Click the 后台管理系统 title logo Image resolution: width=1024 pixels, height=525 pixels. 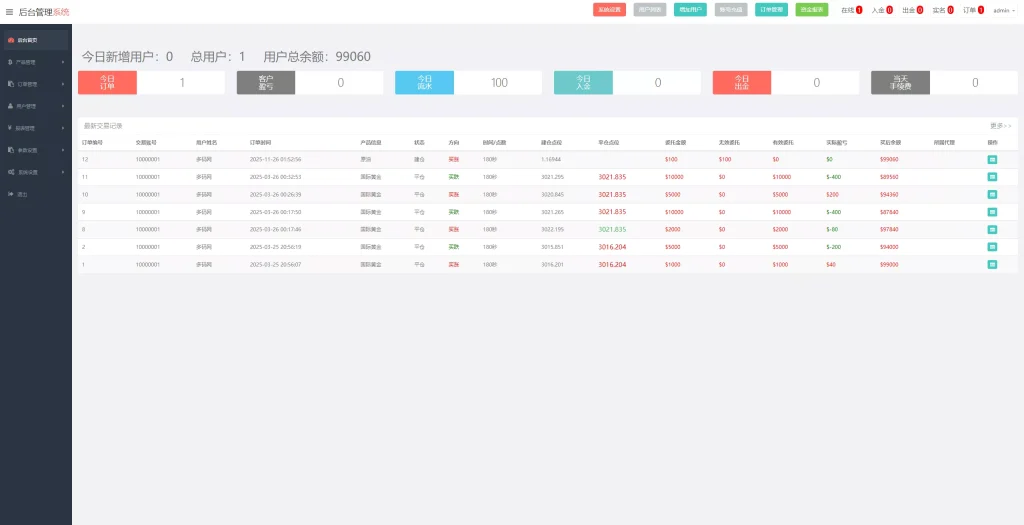(44, 12)
